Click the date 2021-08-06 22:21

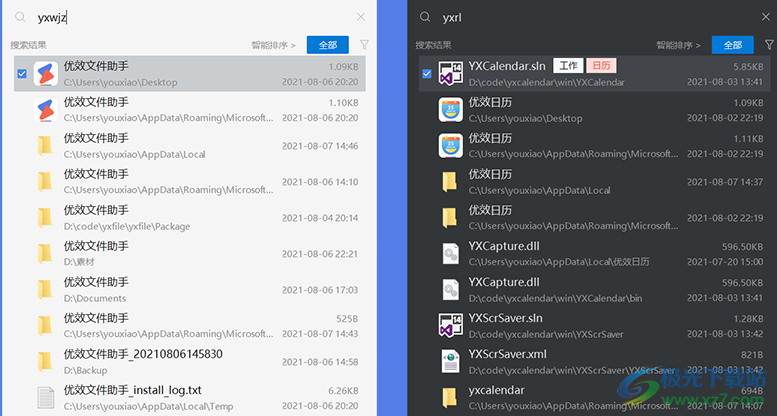click(x=320, y=254)
